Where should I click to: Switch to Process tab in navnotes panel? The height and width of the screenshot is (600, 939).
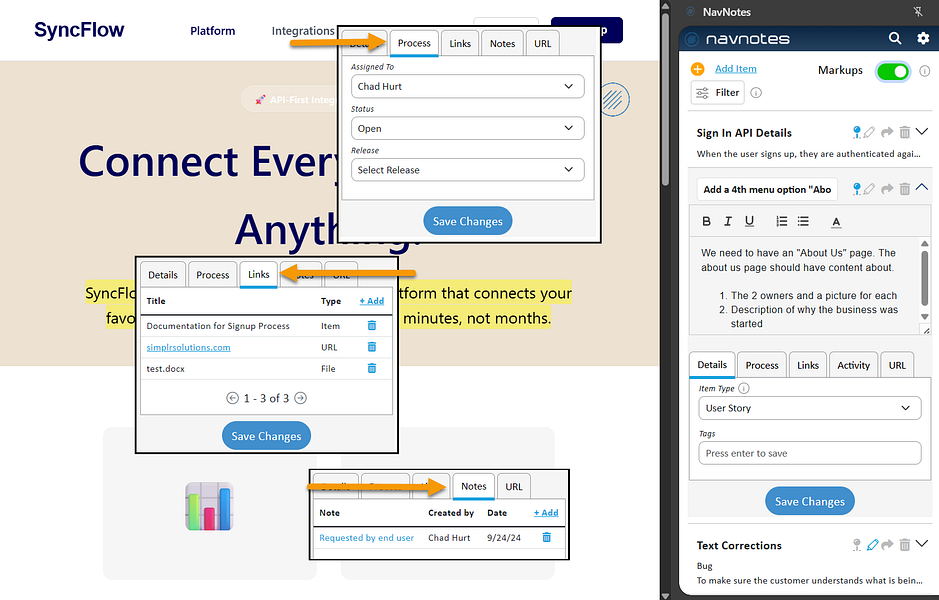point(762,365)
